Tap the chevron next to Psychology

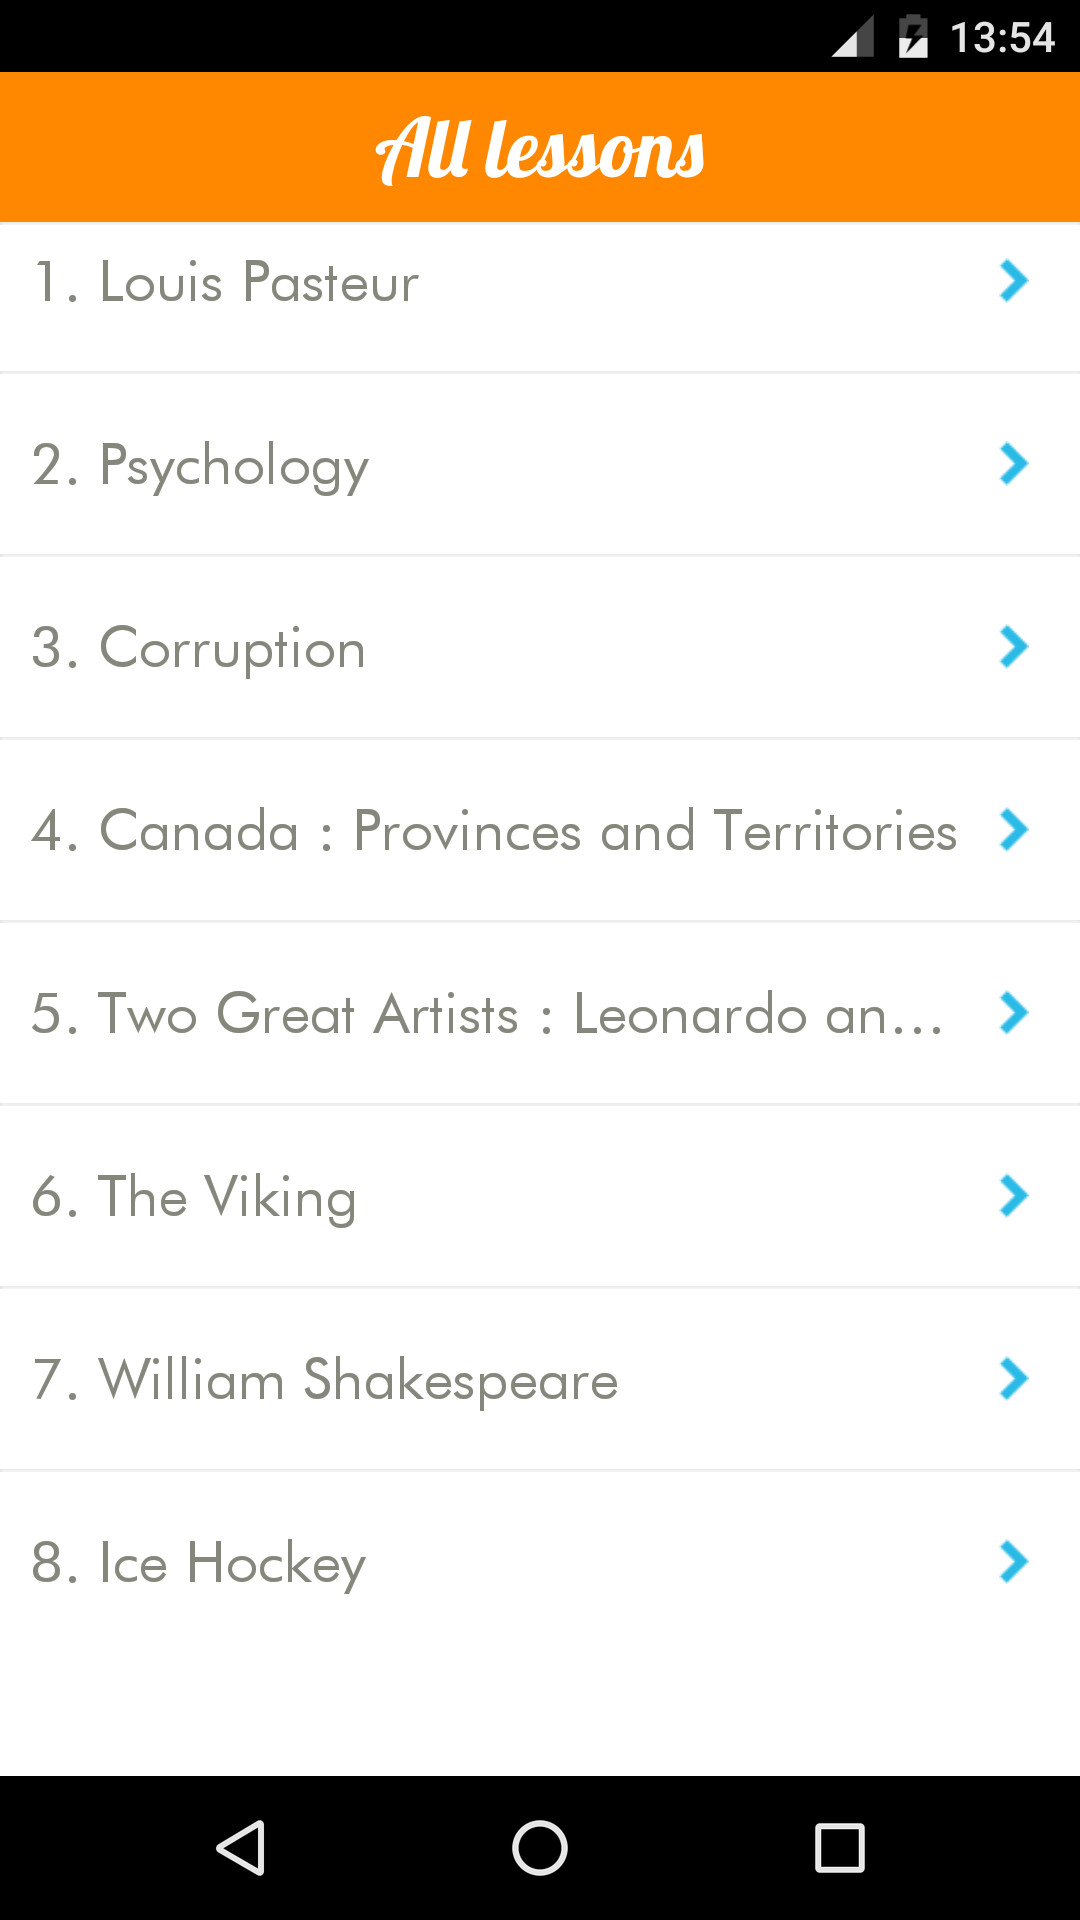[1013, 464]
